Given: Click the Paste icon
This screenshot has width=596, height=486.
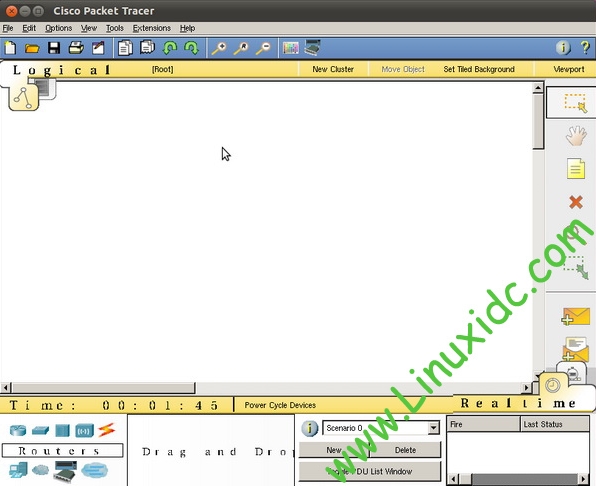Looking at the screenshot, I should pos(147,48).
